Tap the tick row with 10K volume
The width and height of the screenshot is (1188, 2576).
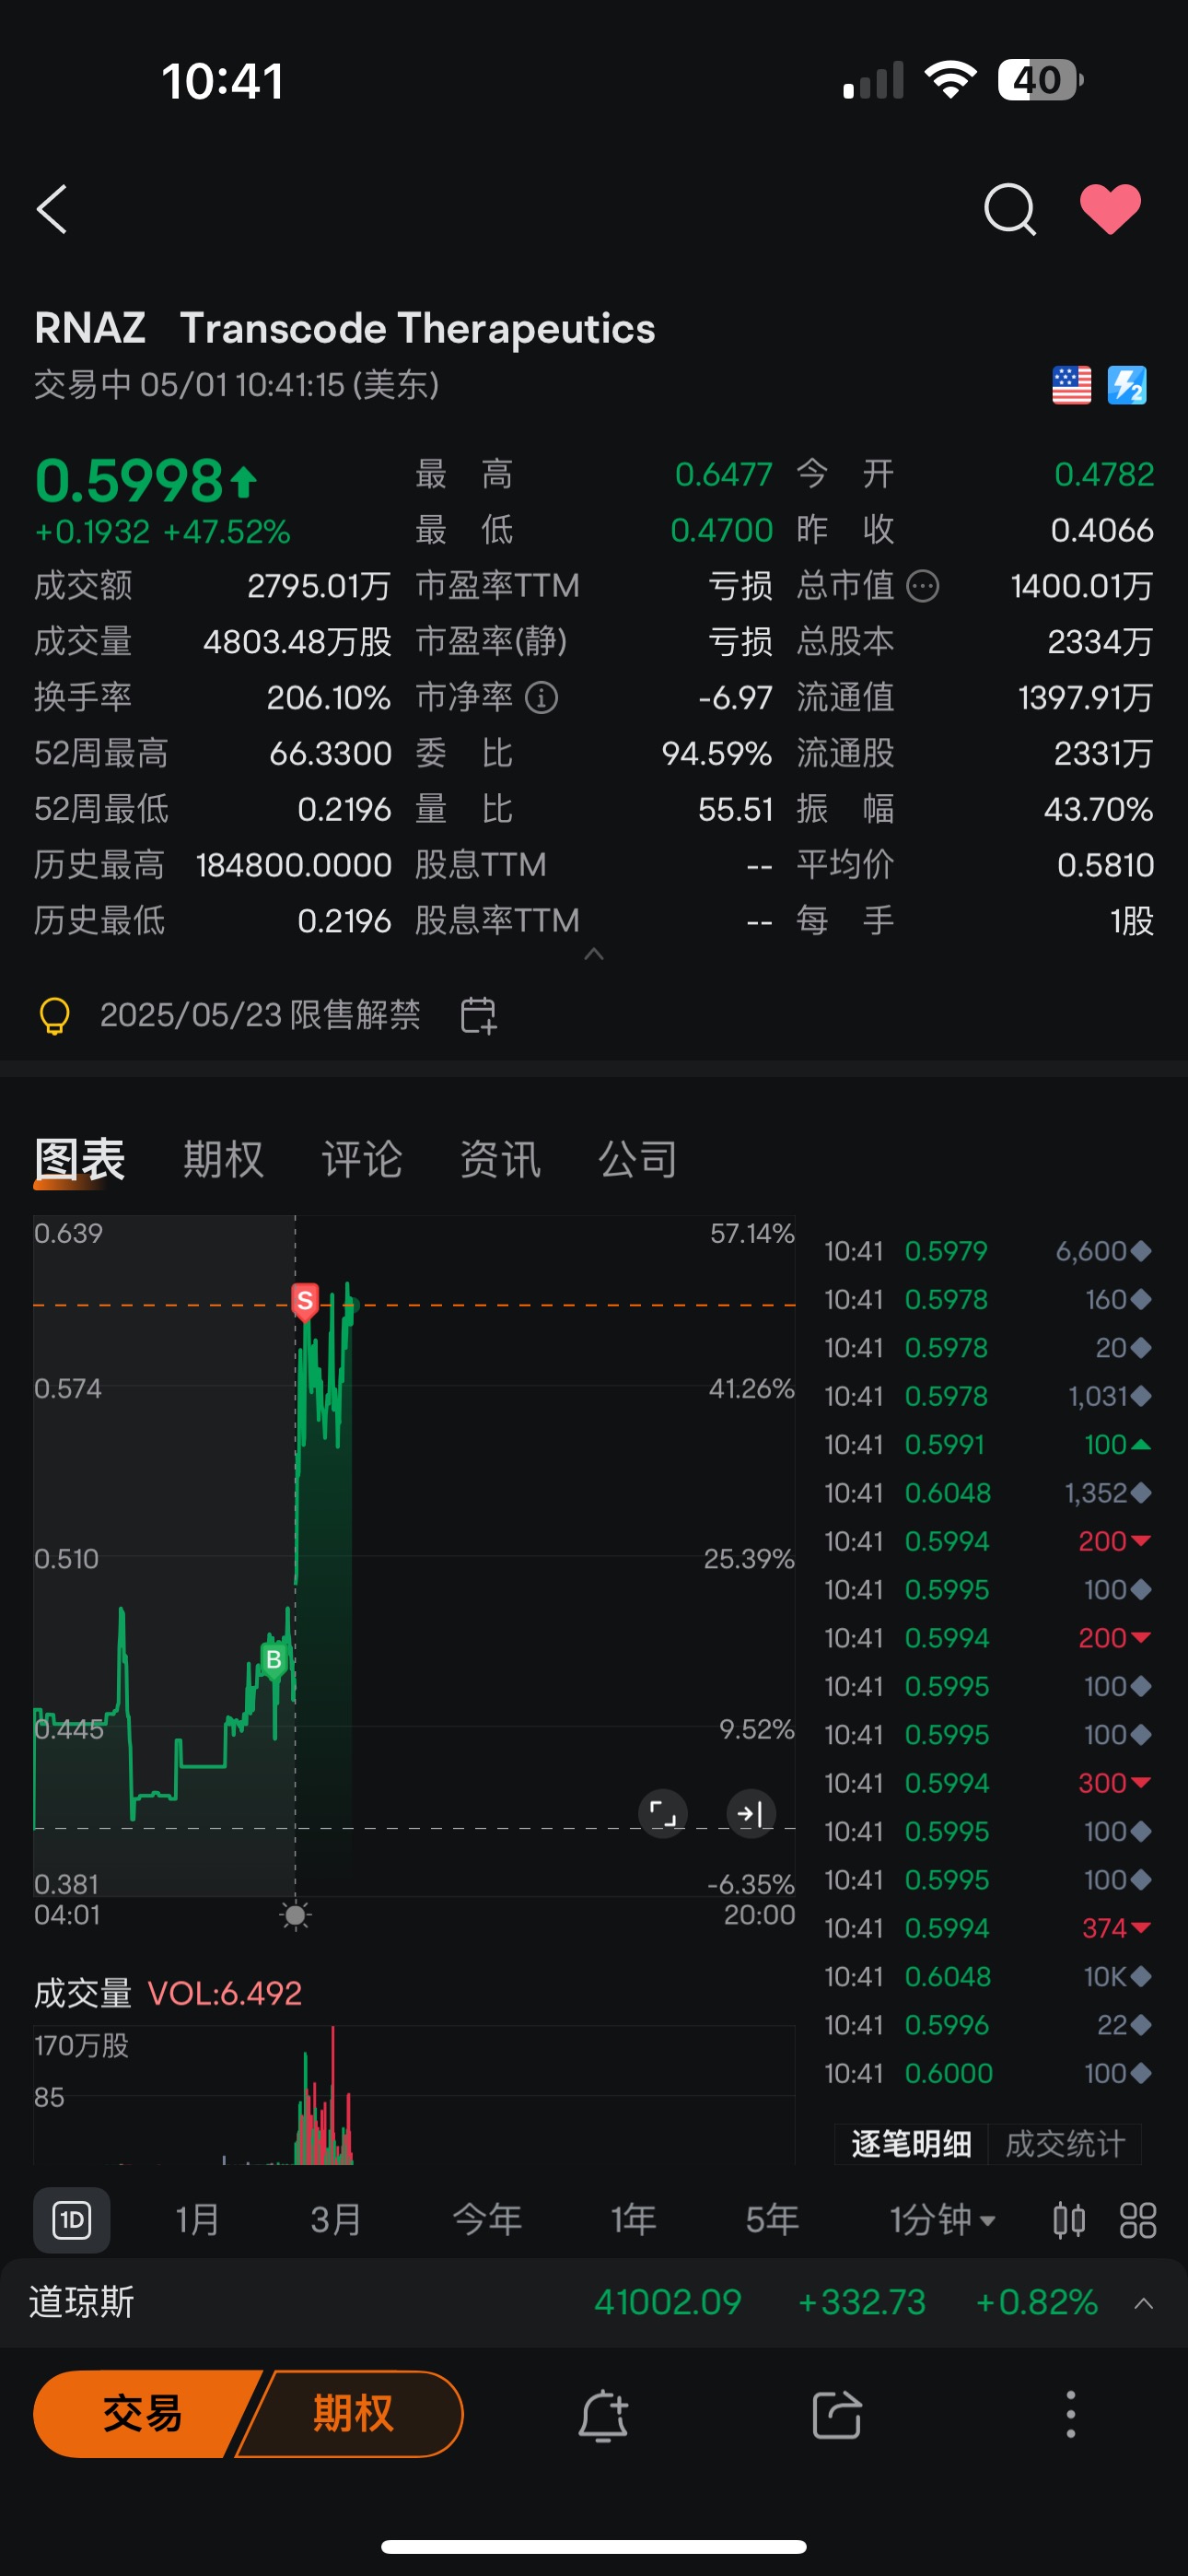(988, 1977)
